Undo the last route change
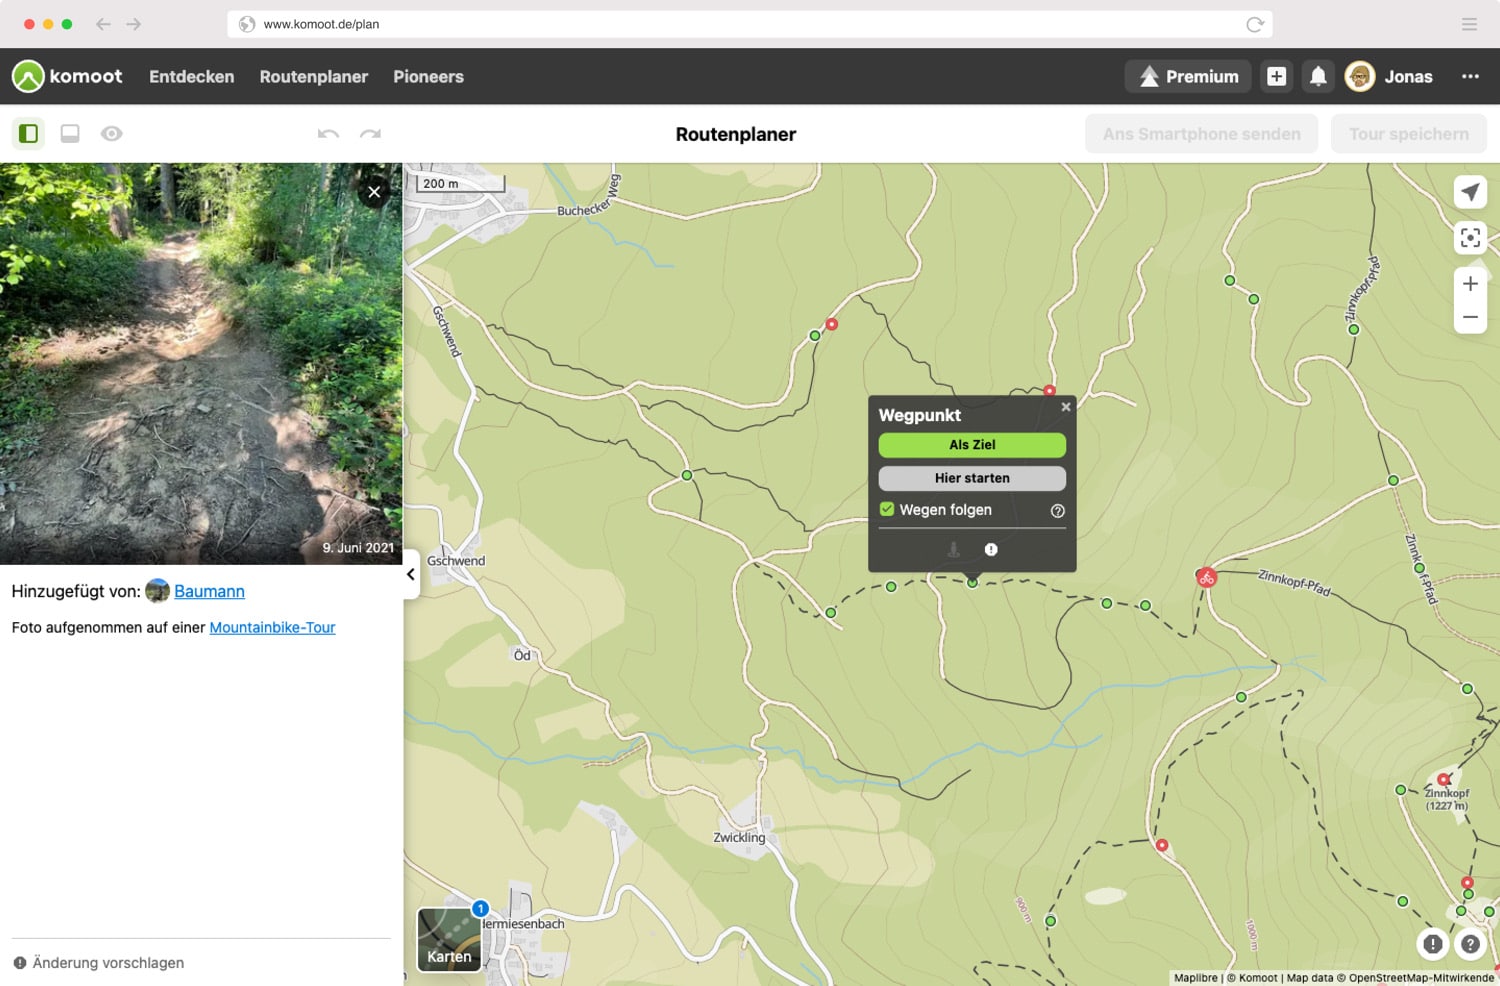 pyautogui.click(x=328, y=134)
